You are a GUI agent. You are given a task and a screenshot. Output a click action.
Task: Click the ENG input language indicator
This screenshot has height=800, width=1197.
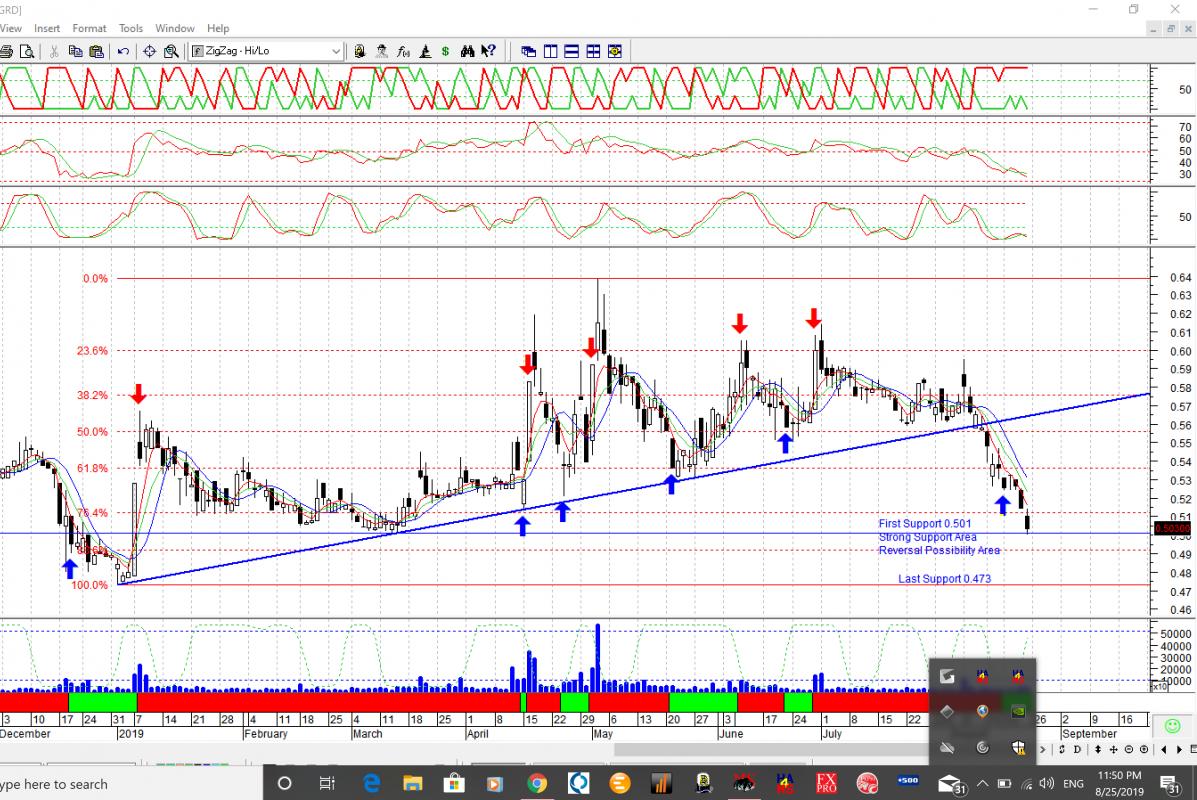1073,784
